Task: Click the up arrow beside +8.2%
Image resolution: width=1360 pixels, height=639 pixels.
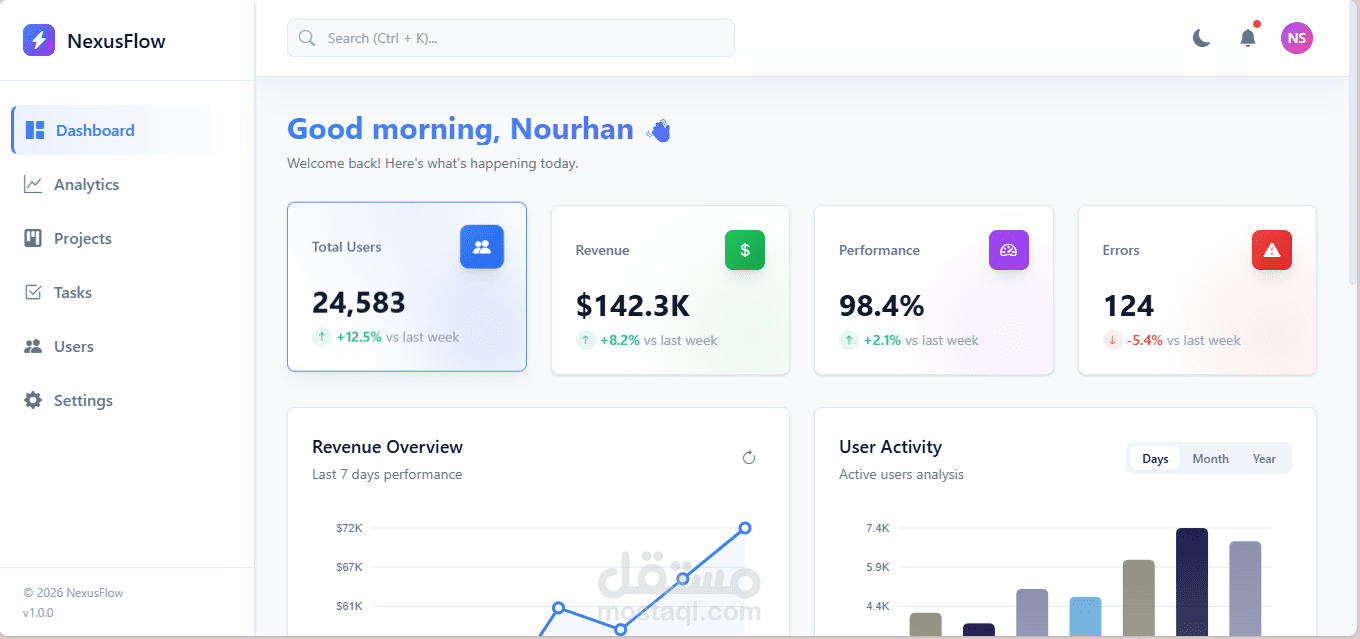Action: (x=586, y=340)
